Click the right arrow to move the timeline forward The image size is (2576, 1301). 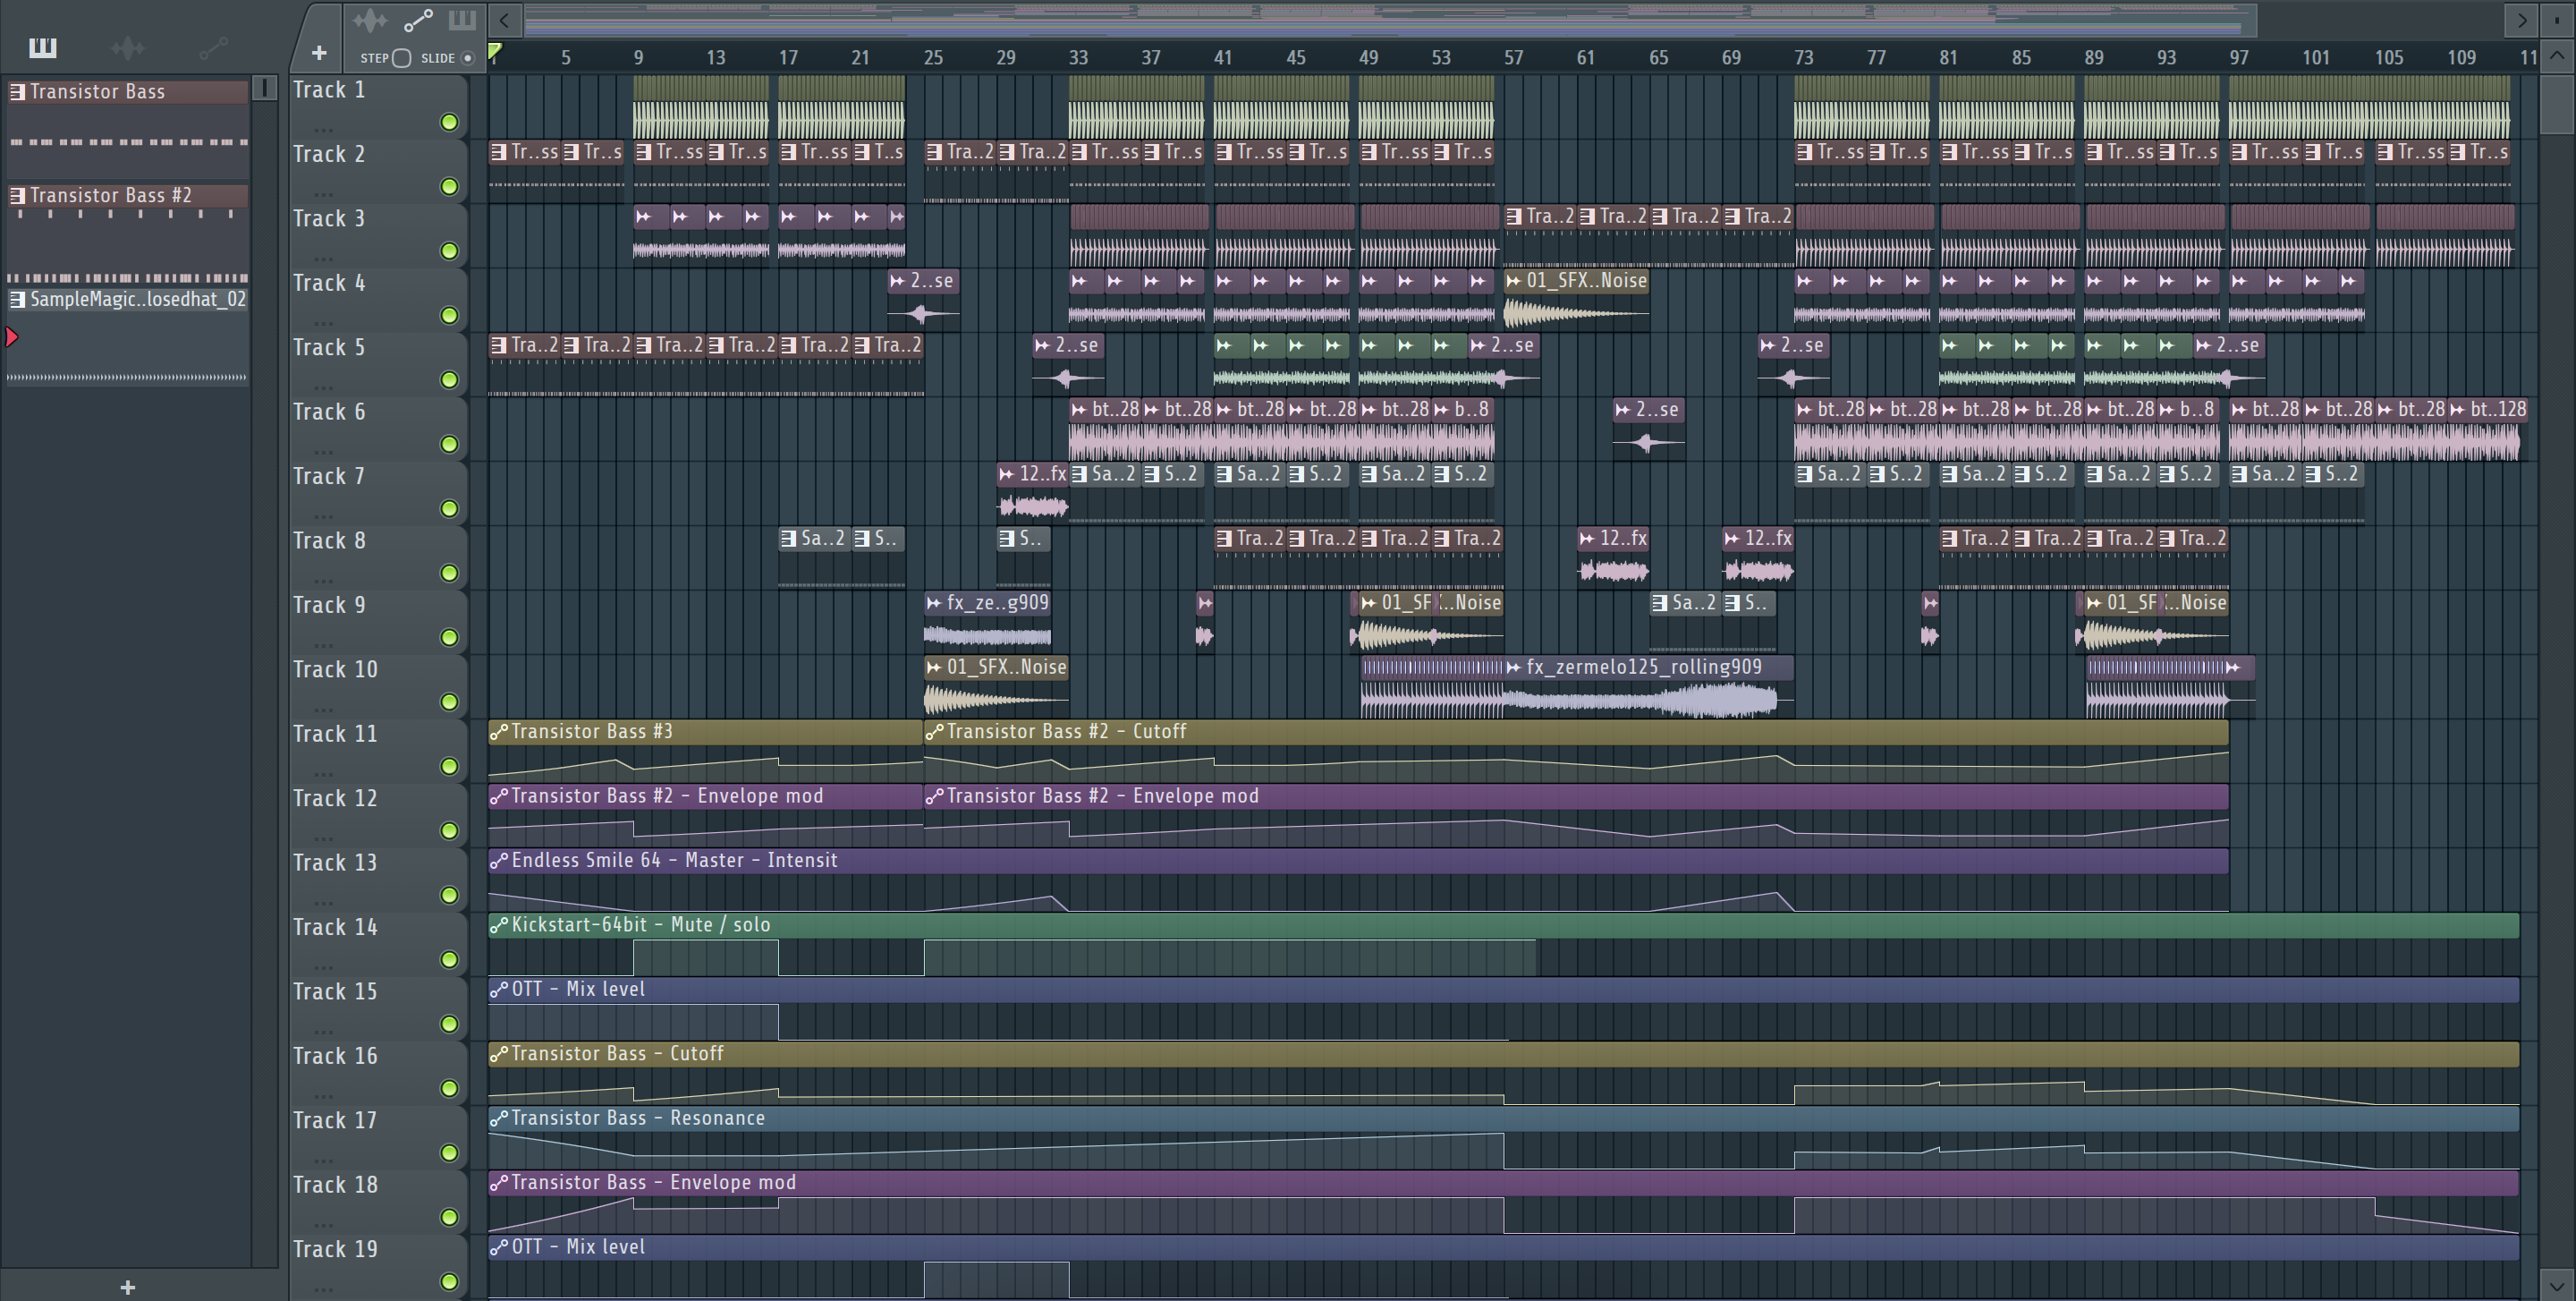(x=2521, y=20)
